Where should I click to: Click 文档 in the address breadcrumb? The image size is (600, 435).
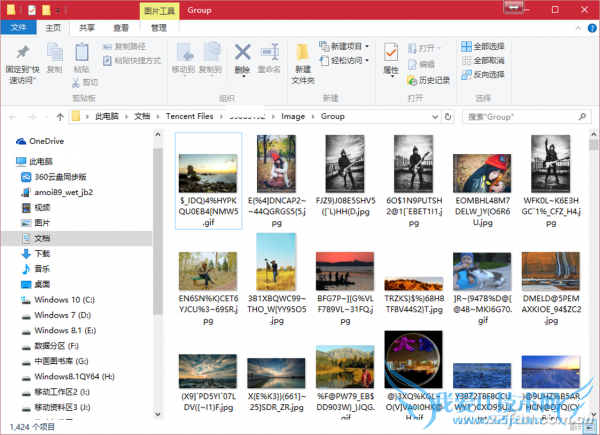pos(142,116)
